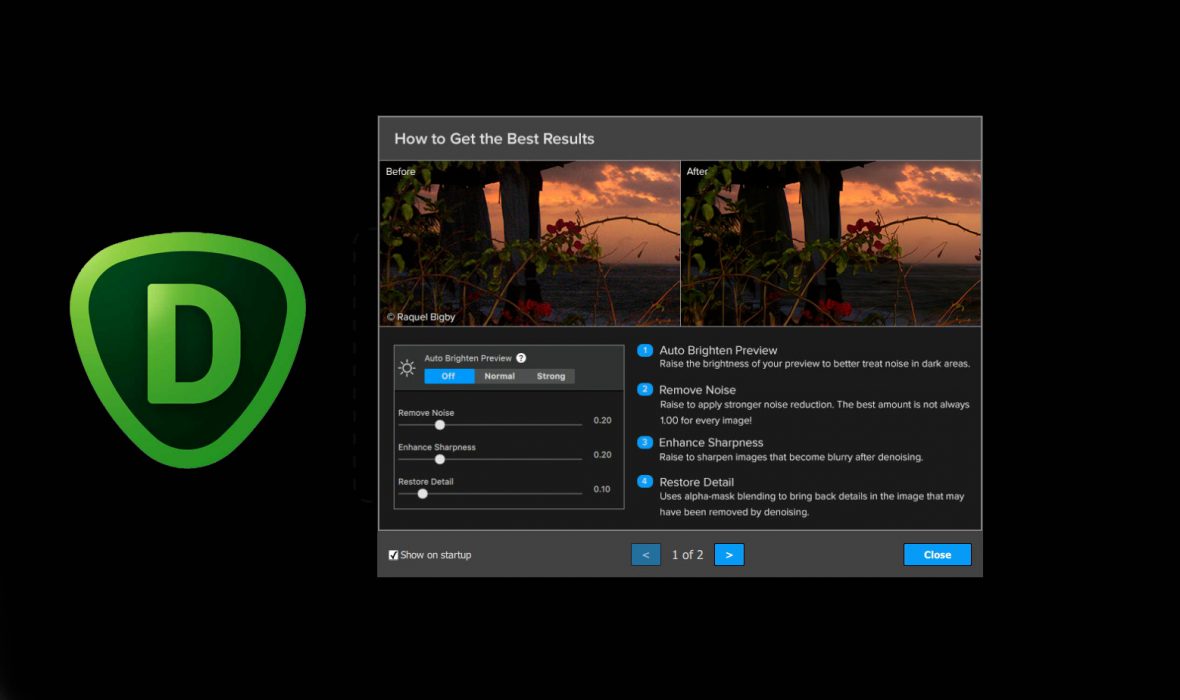Uncheck the Show on startup checkbox
Viewport: 1180px width, 700px height.
click(x=394, y=555)
